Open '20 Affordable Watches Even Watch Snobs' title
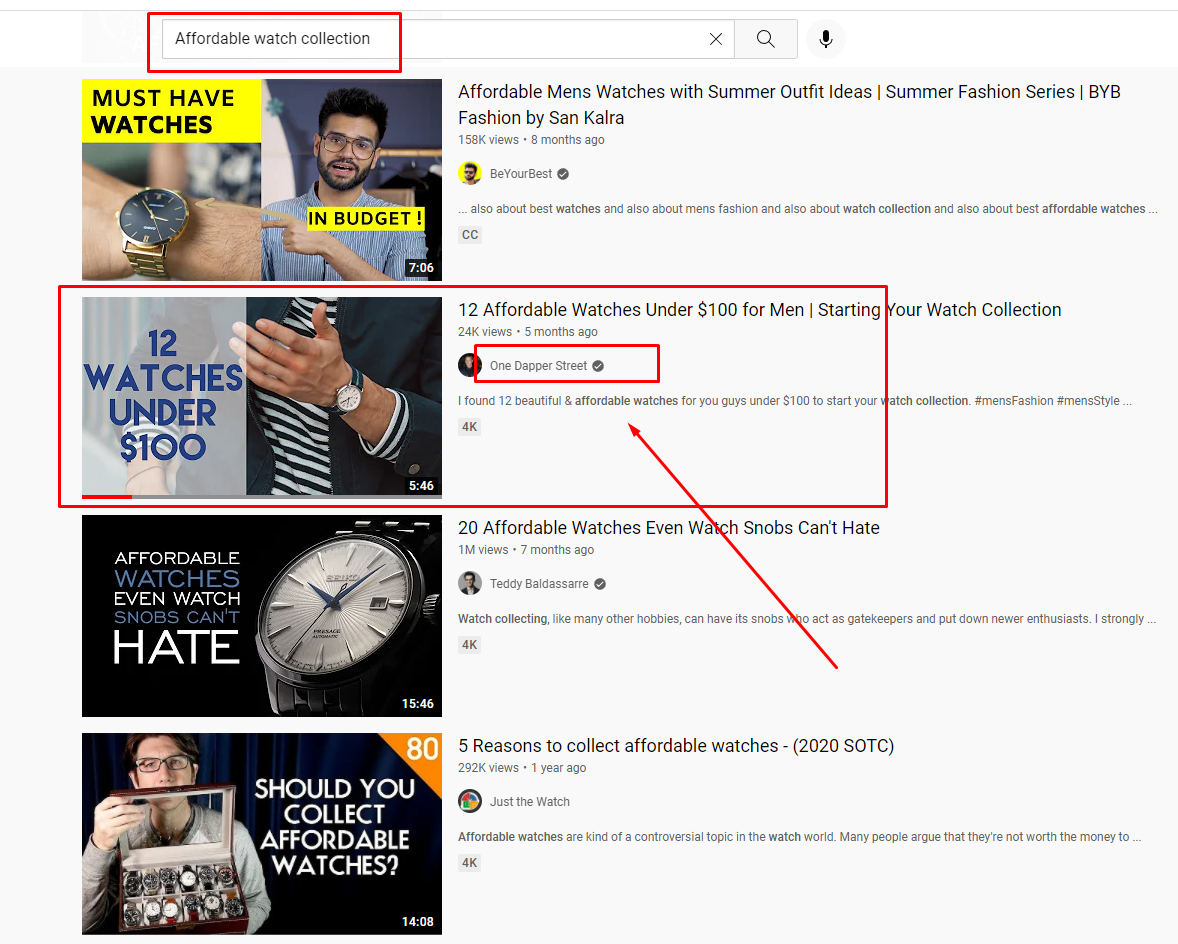The height and width of the screenshot is (944, 1178). (668, 528)
